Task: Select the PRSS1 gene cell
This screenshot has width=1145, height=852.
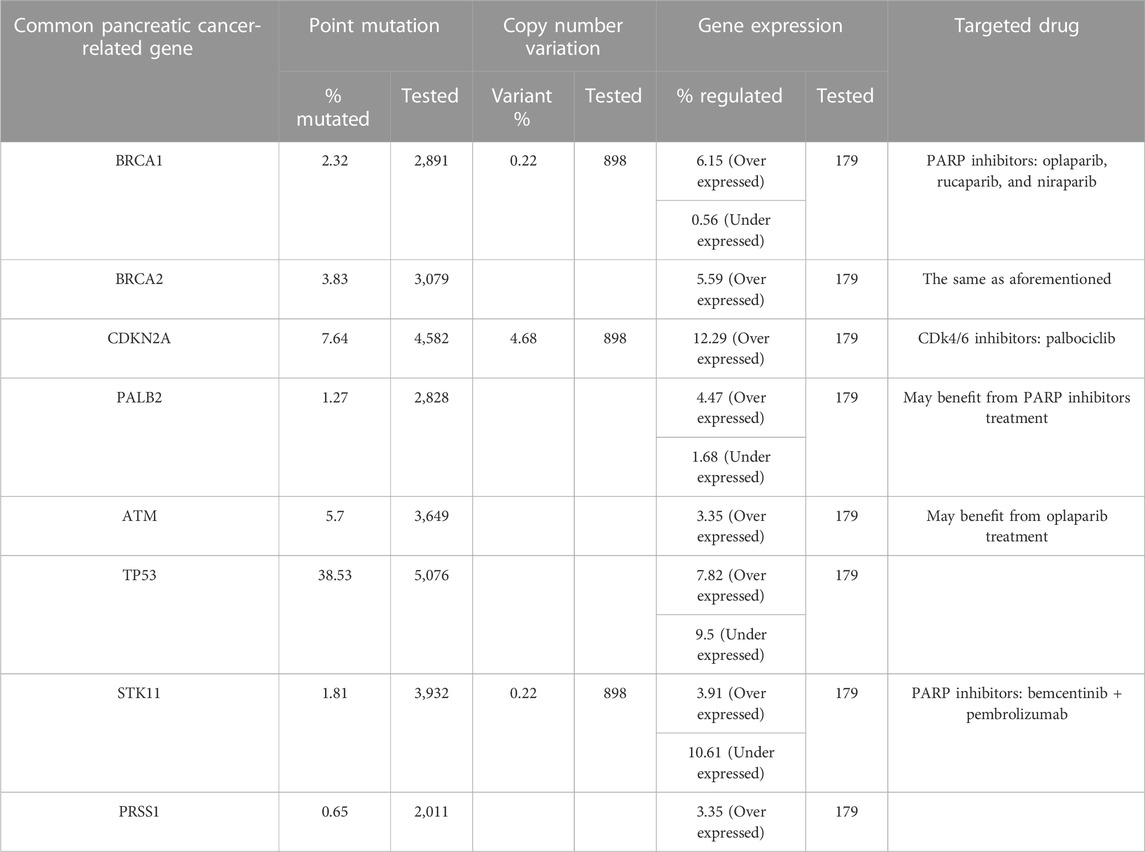Action: tap(139, 813)
